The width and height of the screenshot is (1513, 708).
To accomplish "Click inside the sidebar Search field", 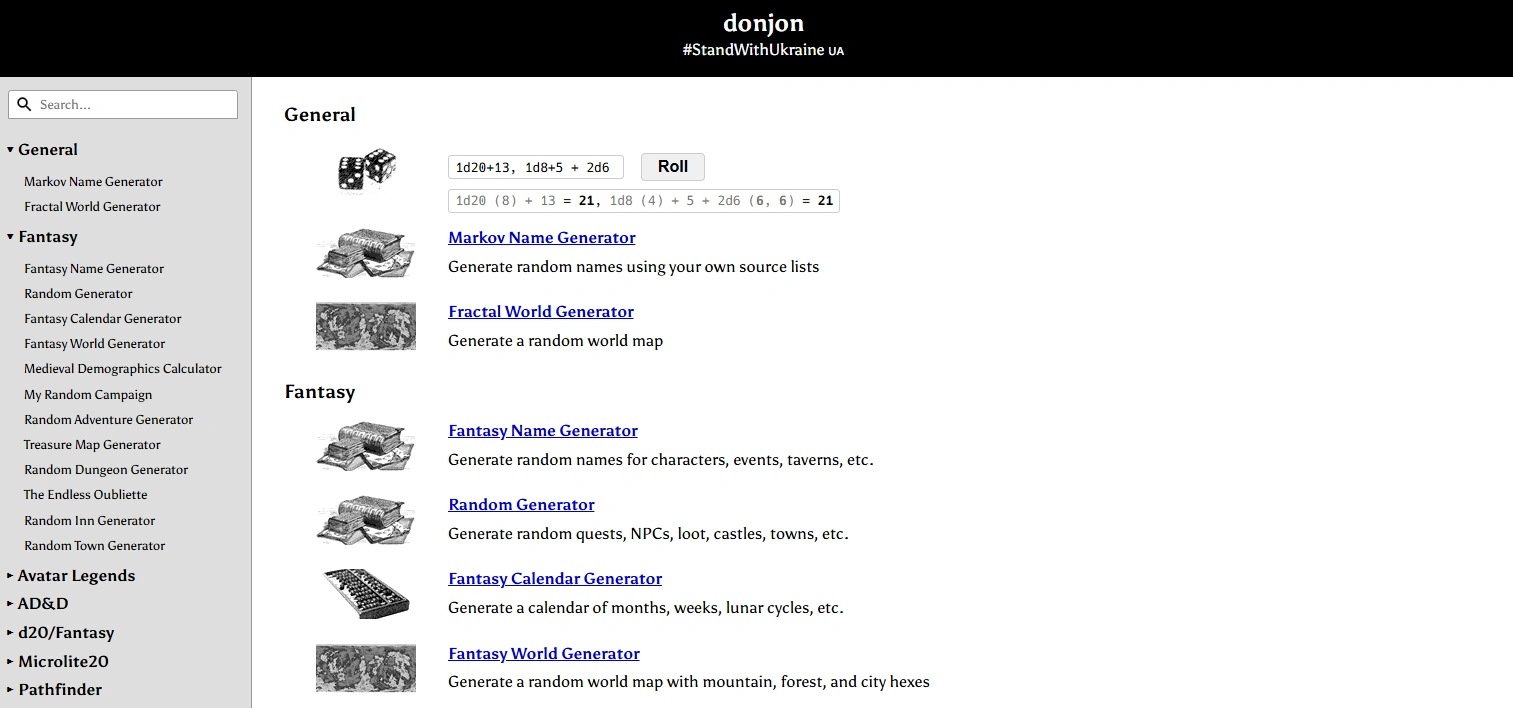I will tap(123, 104).
